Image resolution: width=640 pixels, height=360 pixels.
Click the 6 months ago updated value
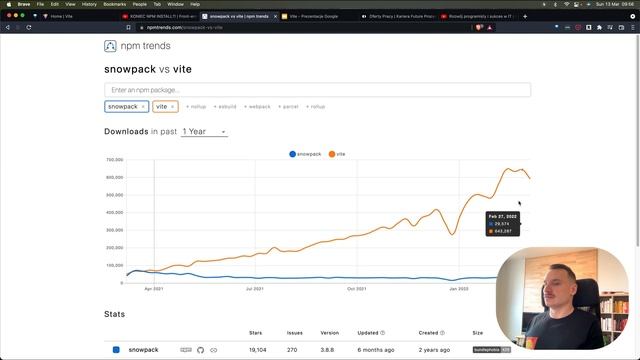(x=376, y=350)
